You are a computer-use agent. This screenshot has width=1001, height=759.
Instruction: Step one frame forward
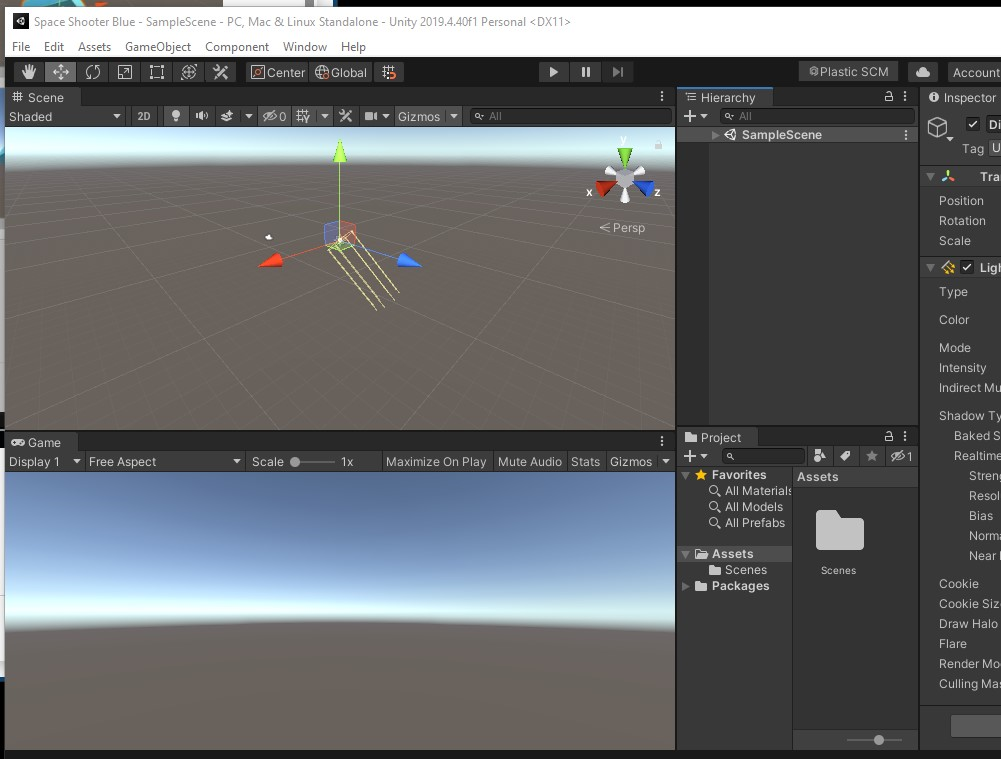point(617,72)
